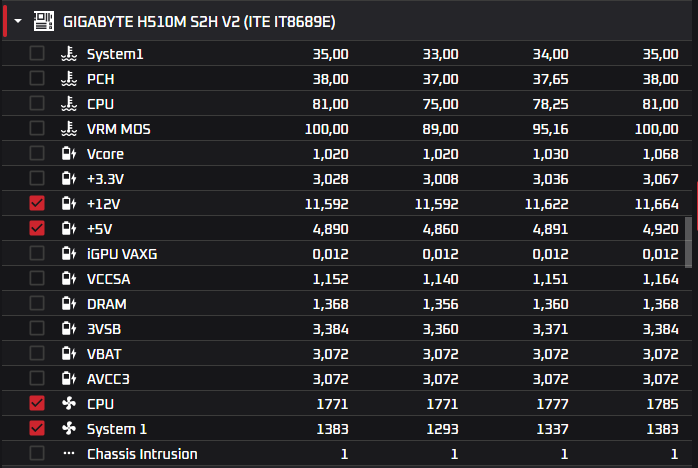Viewport: 698px width, 468px height.
Task: Click the temperature icon next to System1
Action: (69, 54)
